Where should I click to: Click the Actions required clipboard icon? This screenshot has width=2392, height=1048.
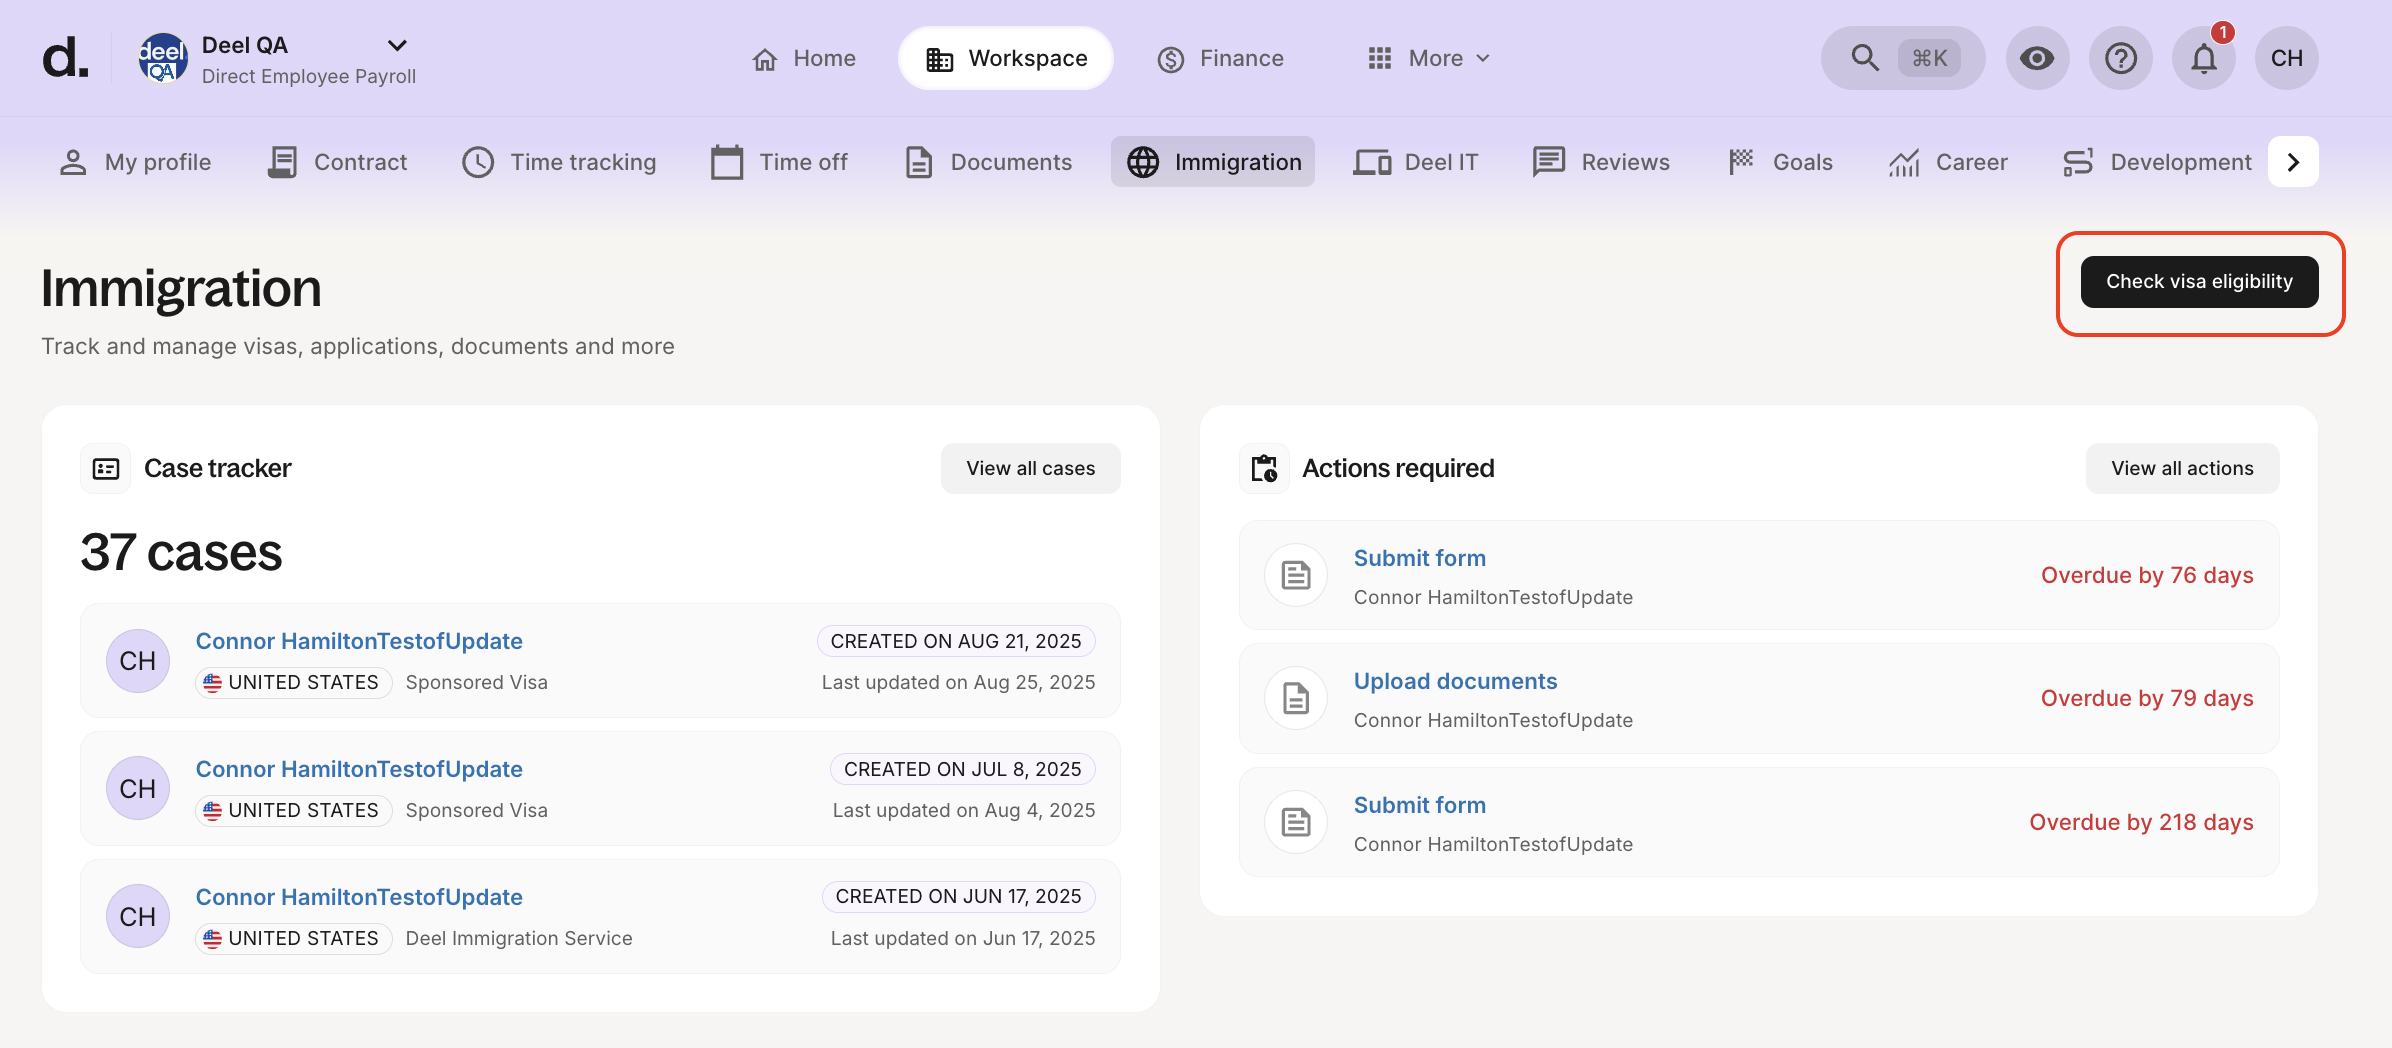pyautogui.click(x=1263, y=467)
